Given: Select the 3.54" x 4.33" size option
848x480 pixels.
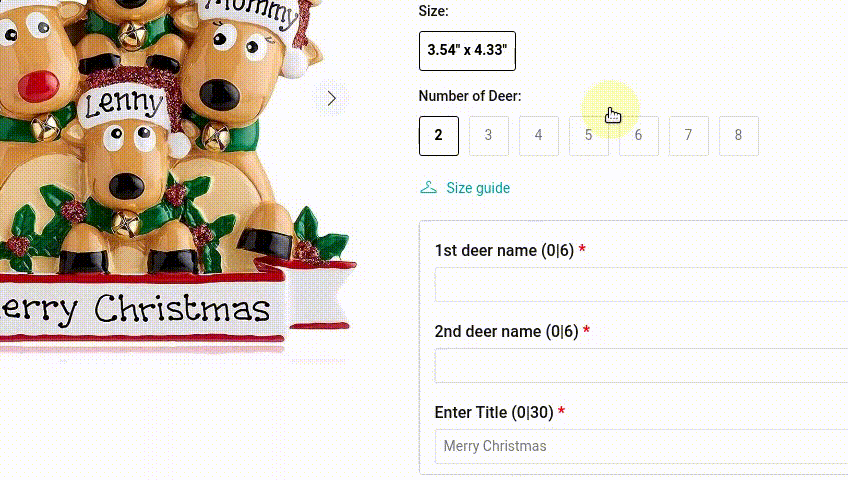Looking at the screenshot, I should point(467,51).
